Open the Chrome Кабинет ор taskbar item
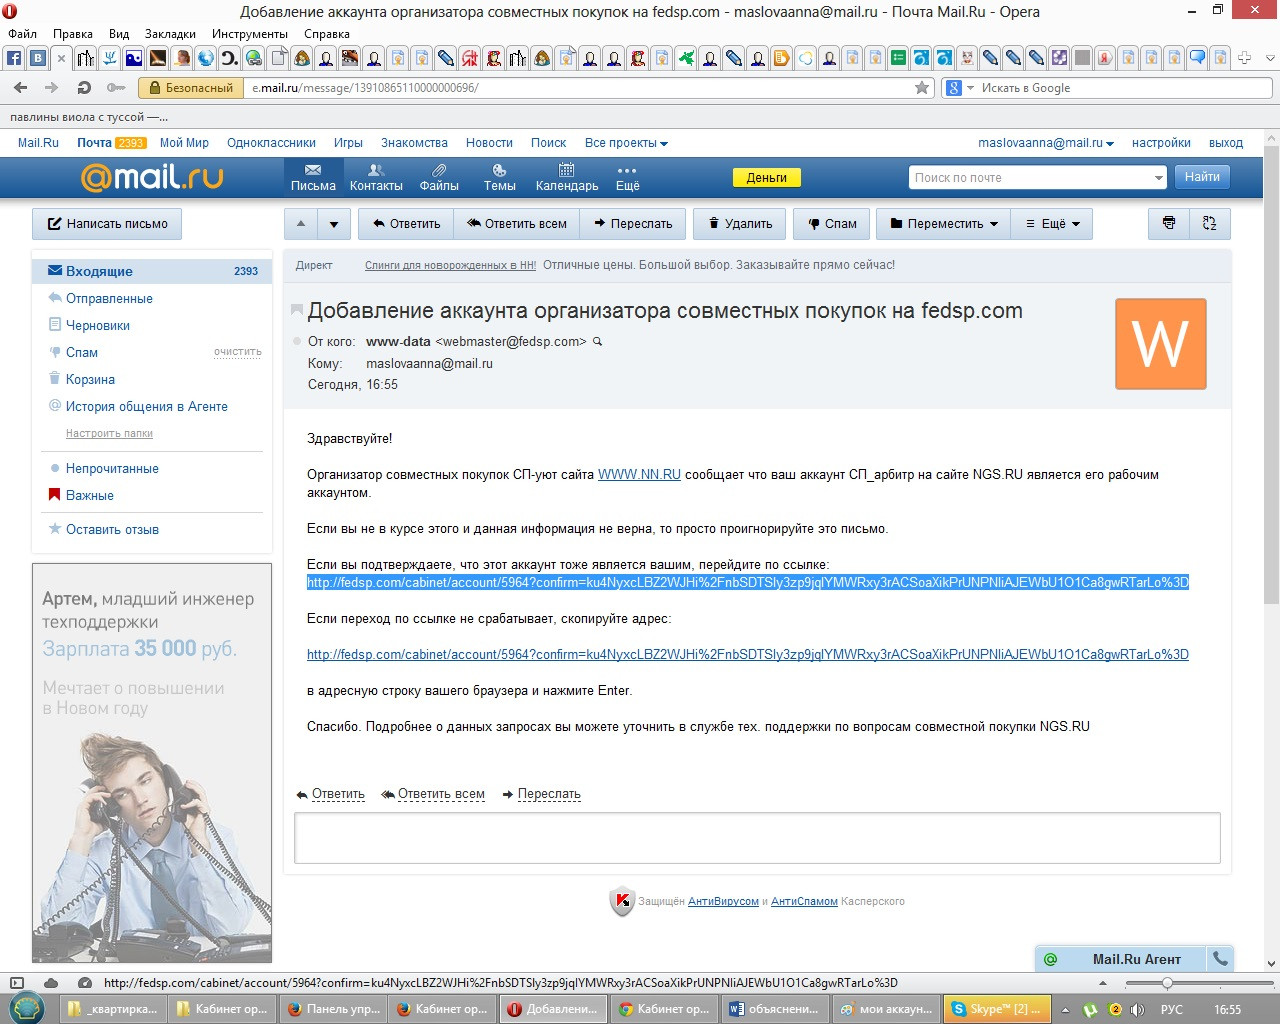 tap(662, 1009)
